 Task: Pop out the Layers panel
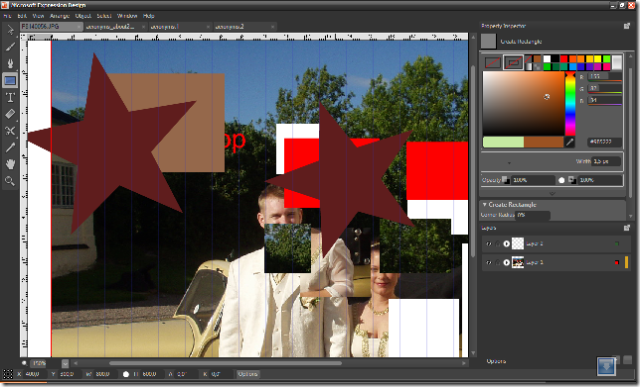[x=627, y=228]
